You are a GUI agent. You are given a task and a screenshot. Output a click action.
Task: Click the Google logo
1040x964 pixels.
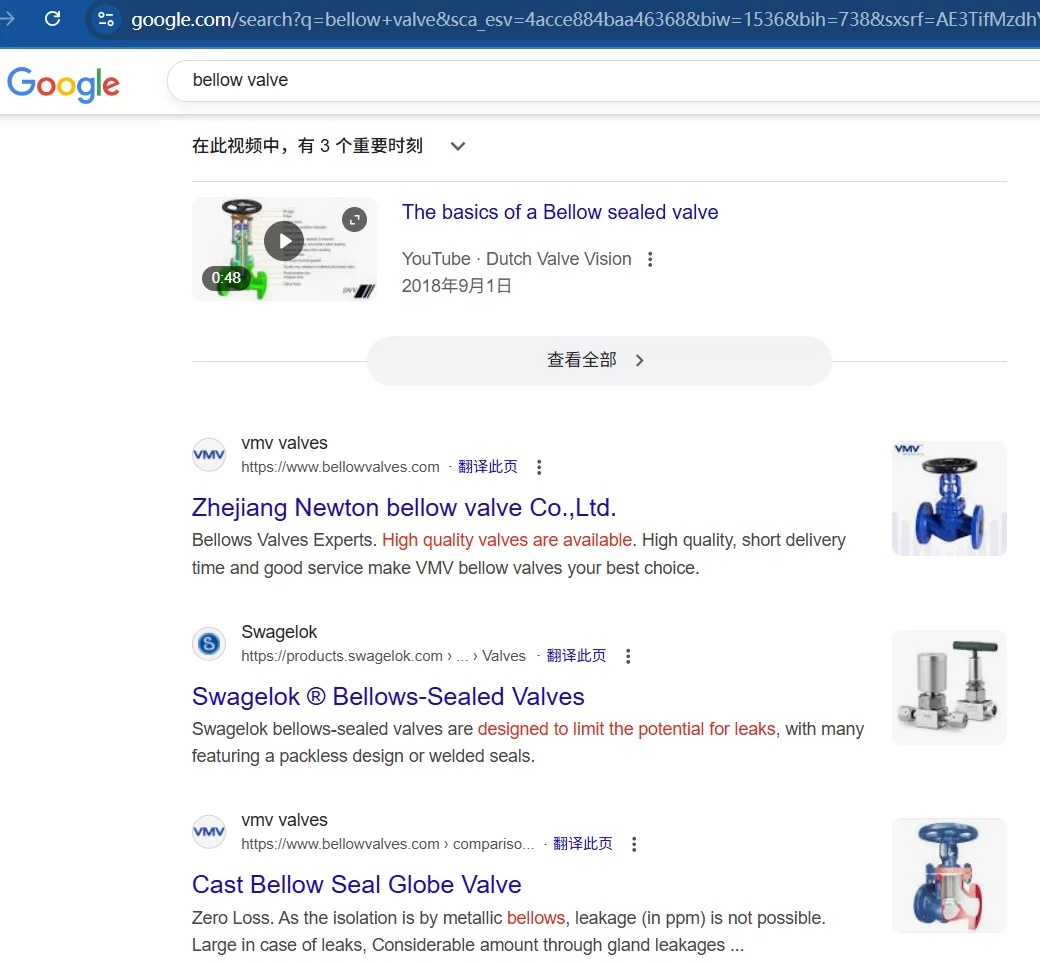(63, 84)
